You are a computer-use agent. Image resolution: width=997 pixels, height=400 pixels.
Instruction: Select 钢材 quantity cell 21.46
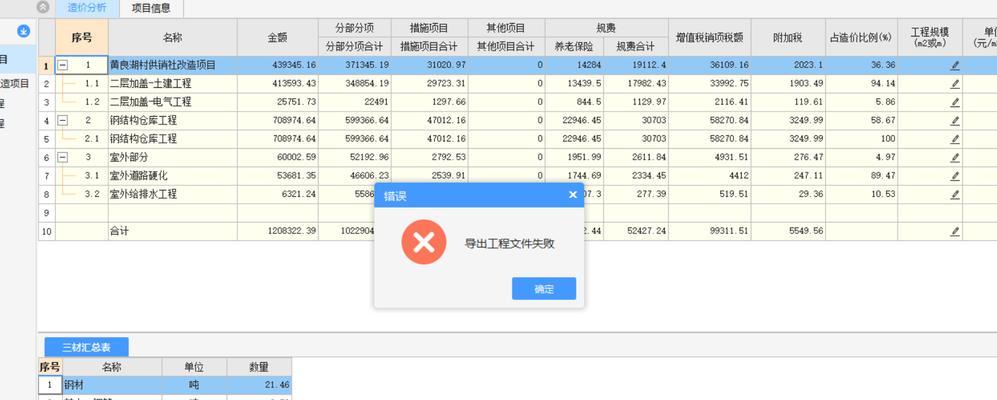tap(259, 385)
